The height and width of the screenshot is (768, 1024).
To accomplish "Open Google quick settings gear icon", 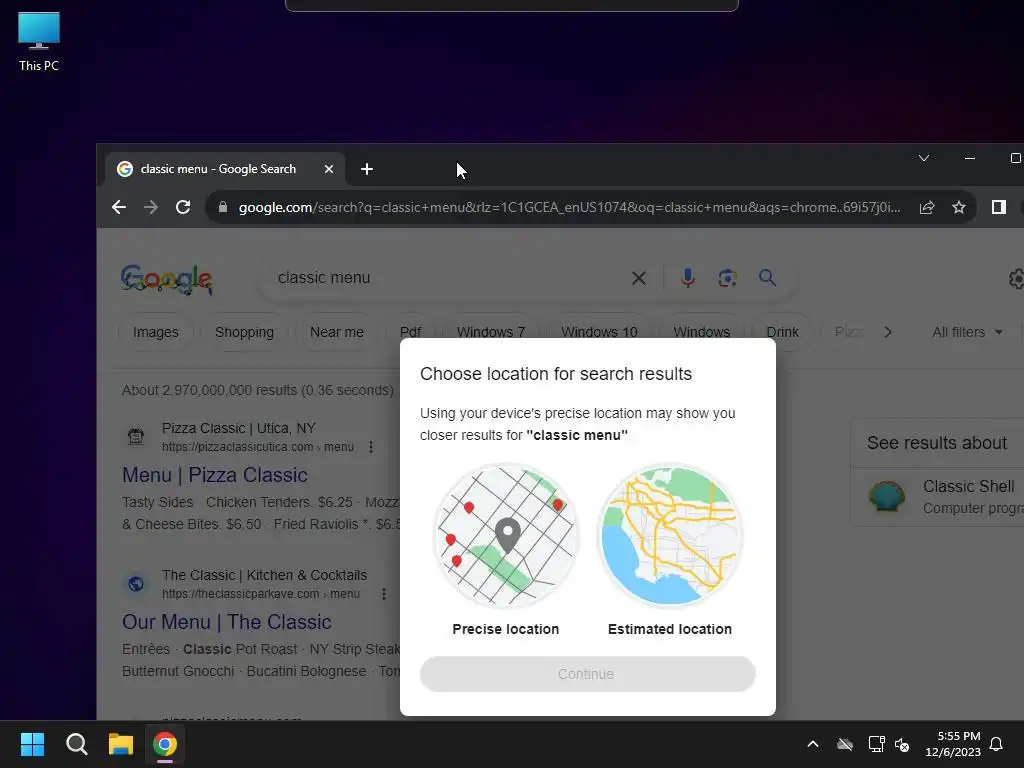I will [x=1016, y=279].
